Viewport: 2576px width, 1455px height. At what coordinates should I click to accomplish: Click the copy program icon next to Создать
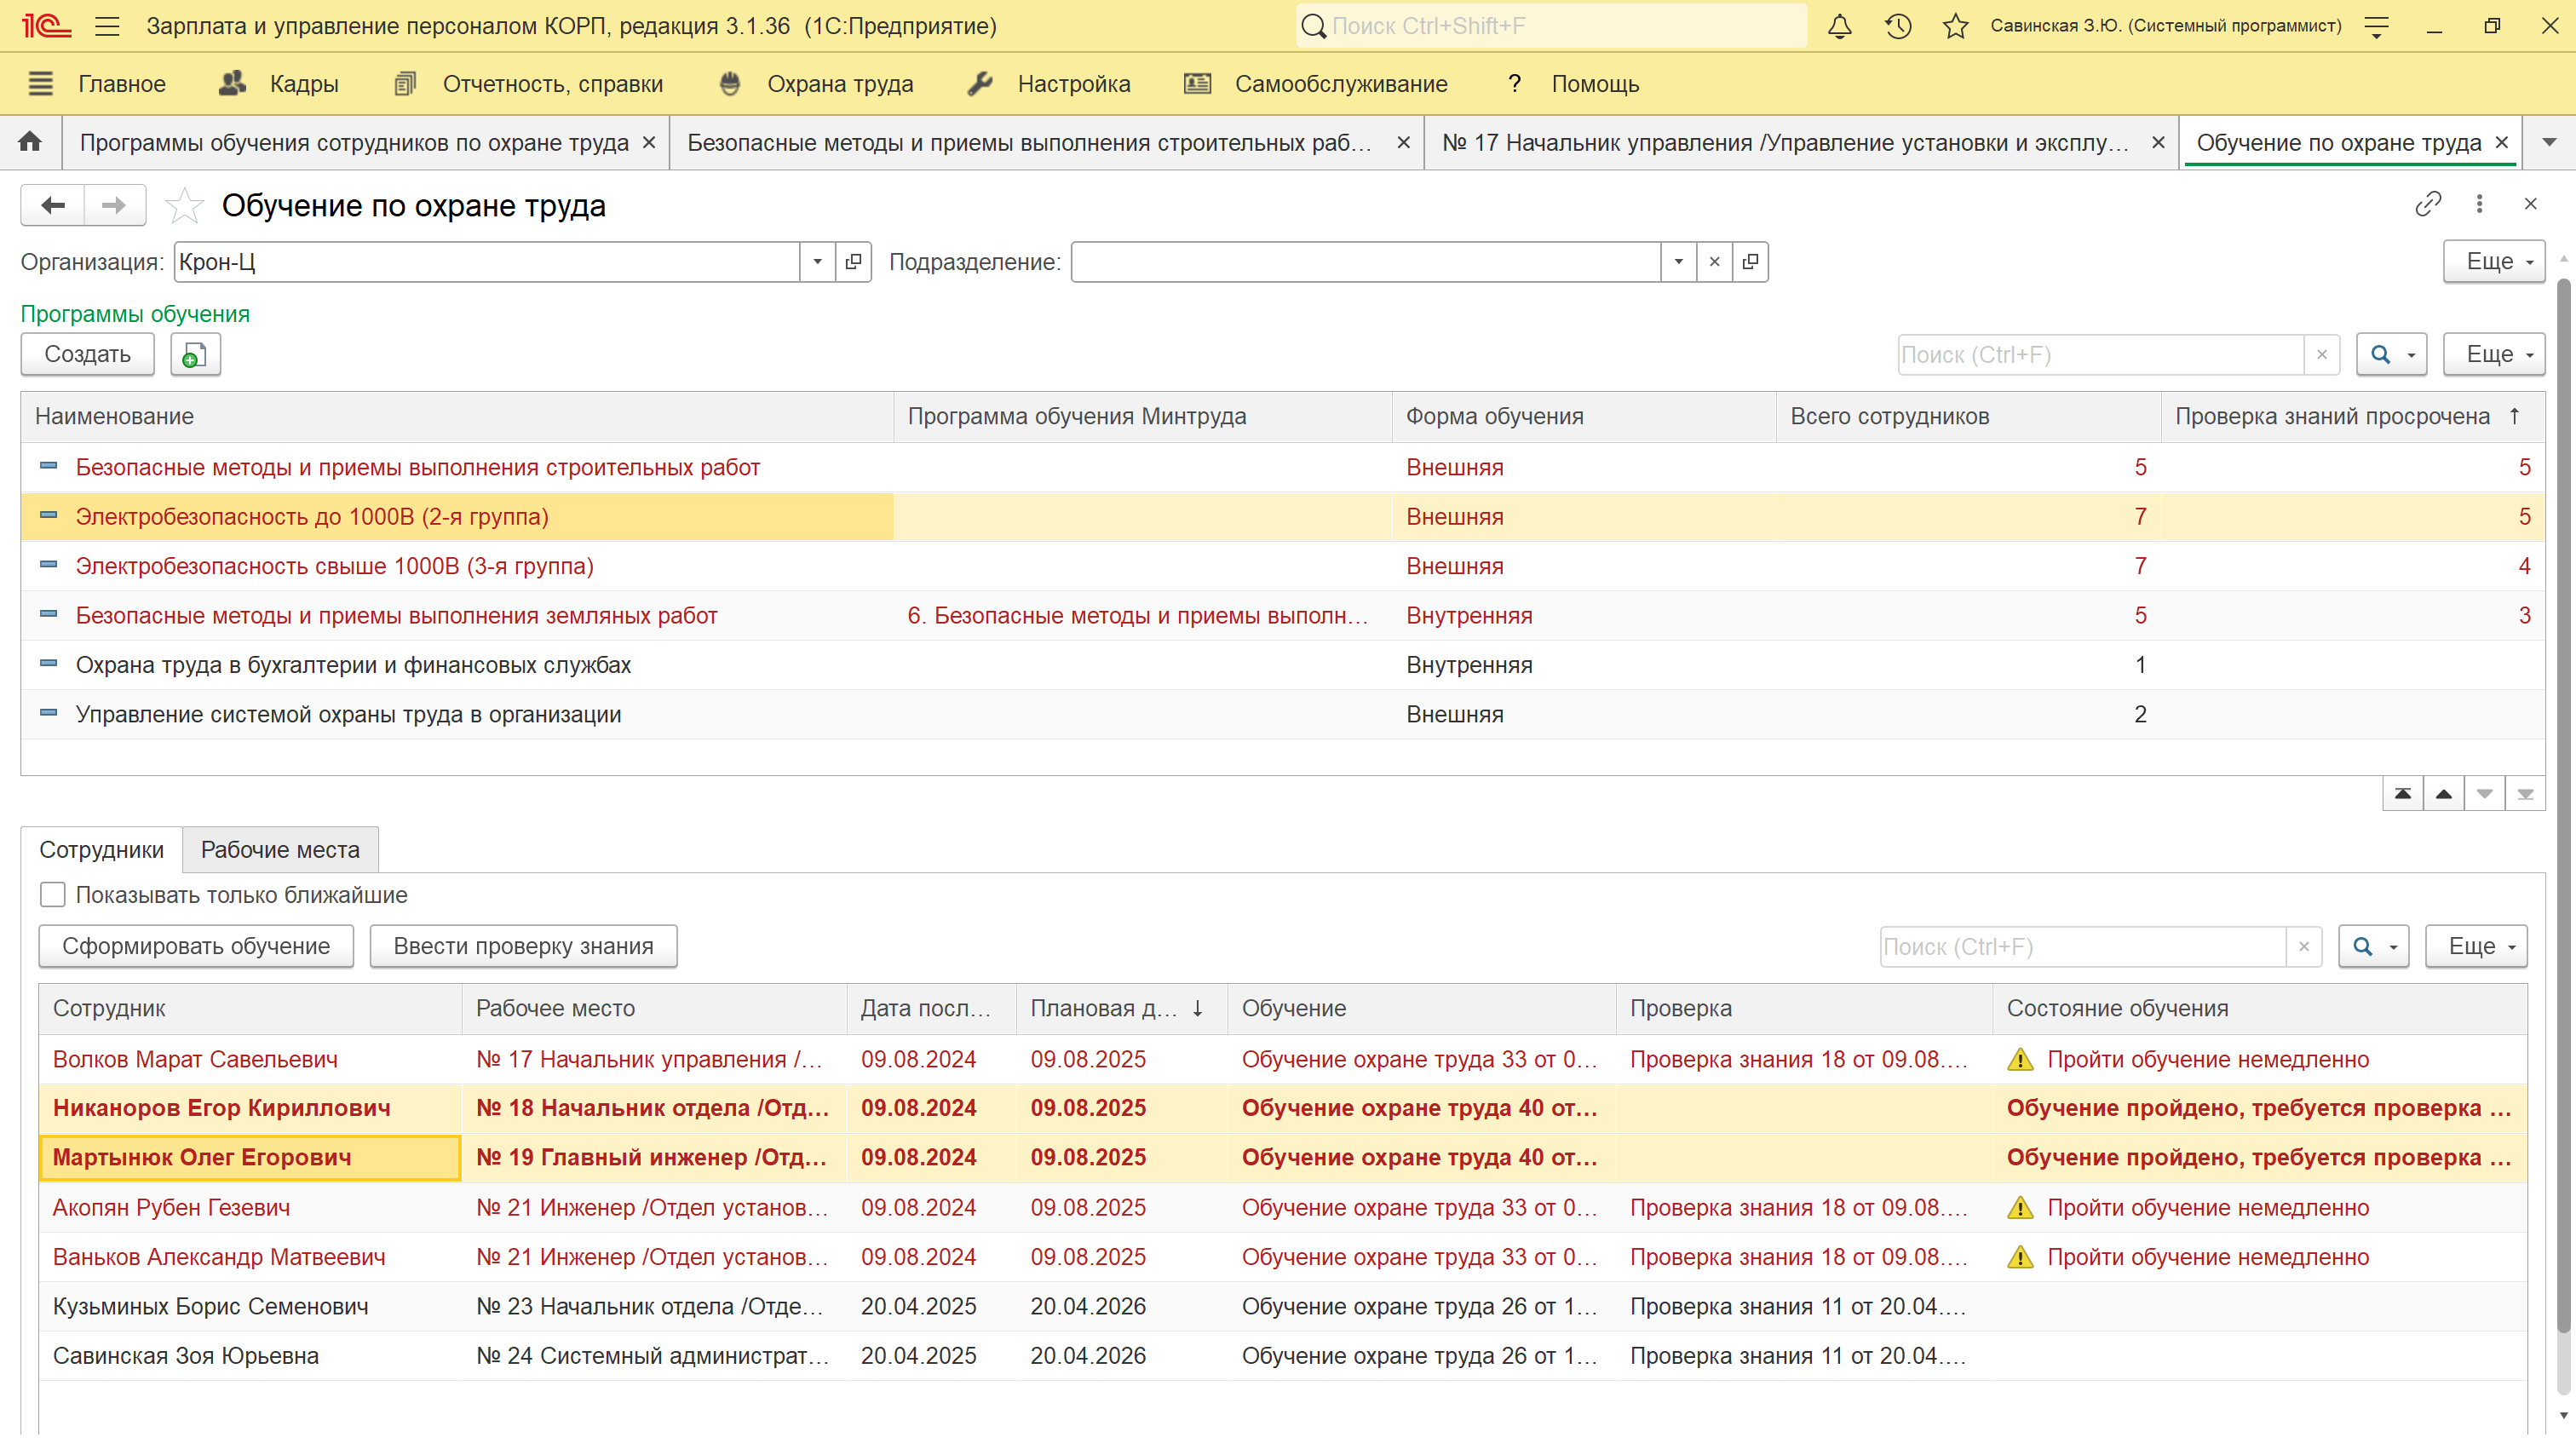tap(195, 354)
